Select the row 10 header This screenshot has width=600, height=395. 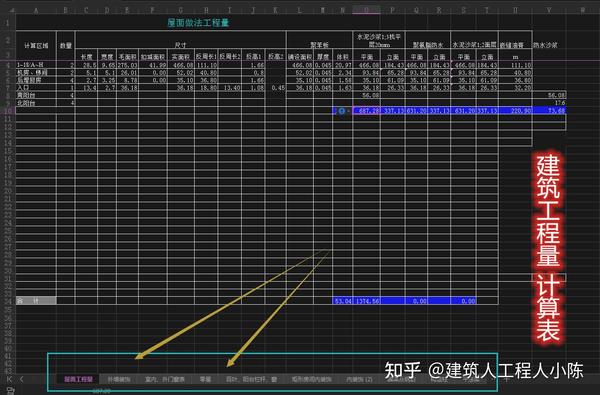[x=8, y=111]
